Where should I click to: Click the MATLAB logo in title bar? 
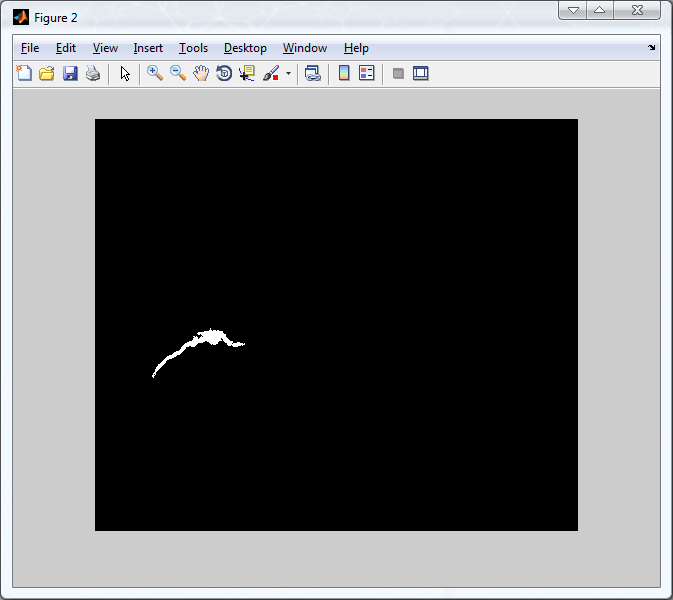click(x=21, y=17)
